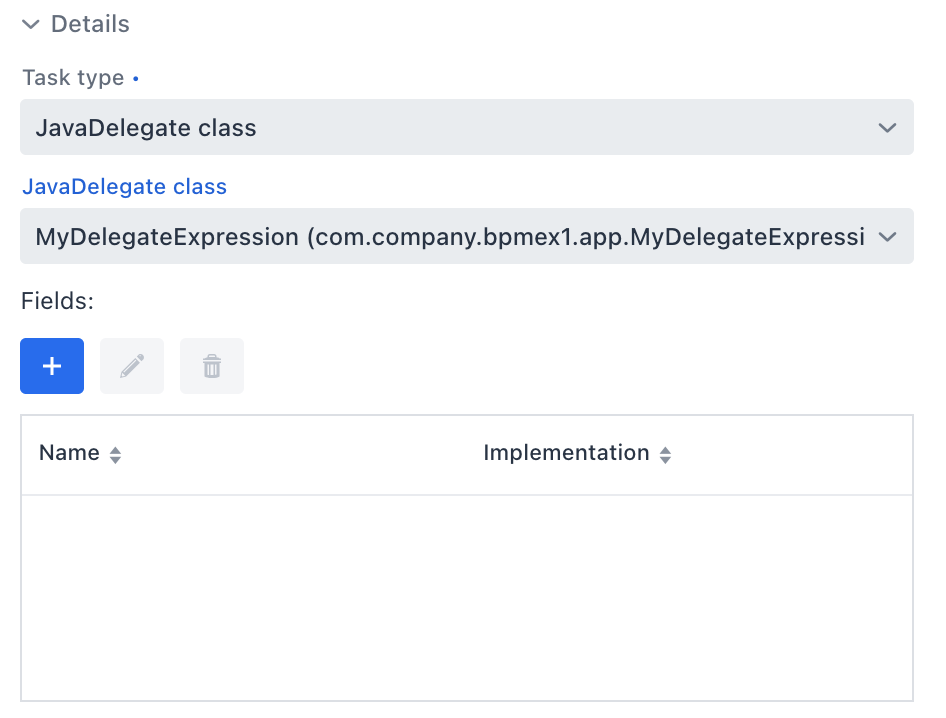Image resolution: width=946 pixels, height=718 pixels.
Task: Open the Task type dropdown chevron
Action: tap(886, 127)
